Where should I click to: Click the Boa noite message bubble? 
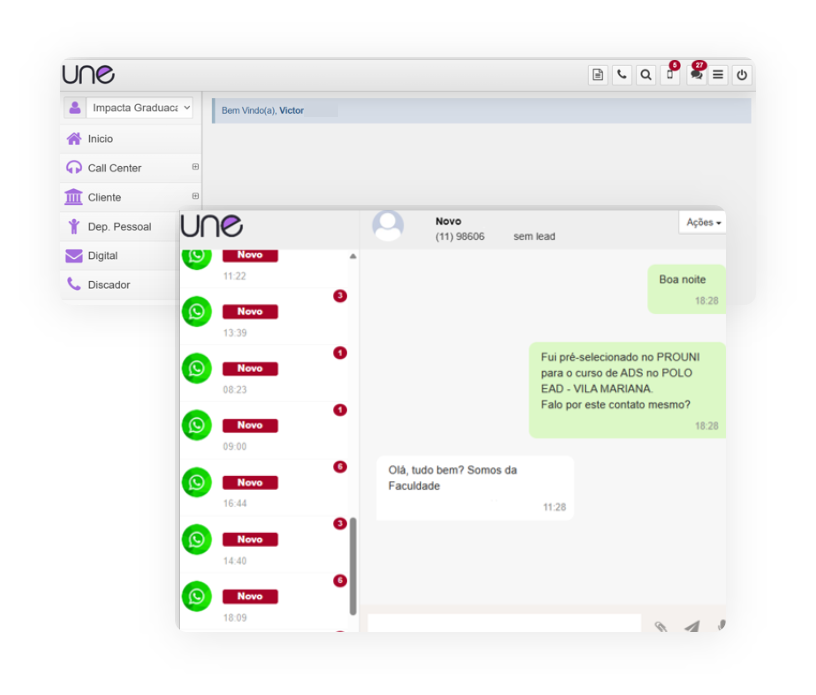click(686, 289)
